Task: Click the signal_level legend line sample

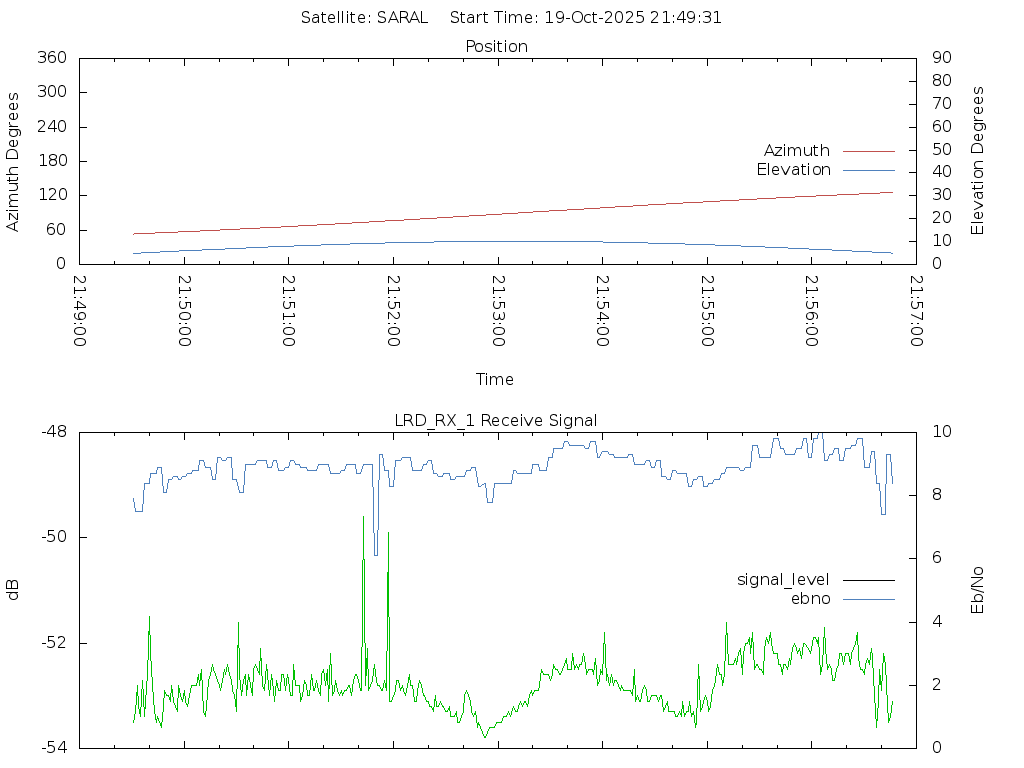Action: (x=868, y=580)
